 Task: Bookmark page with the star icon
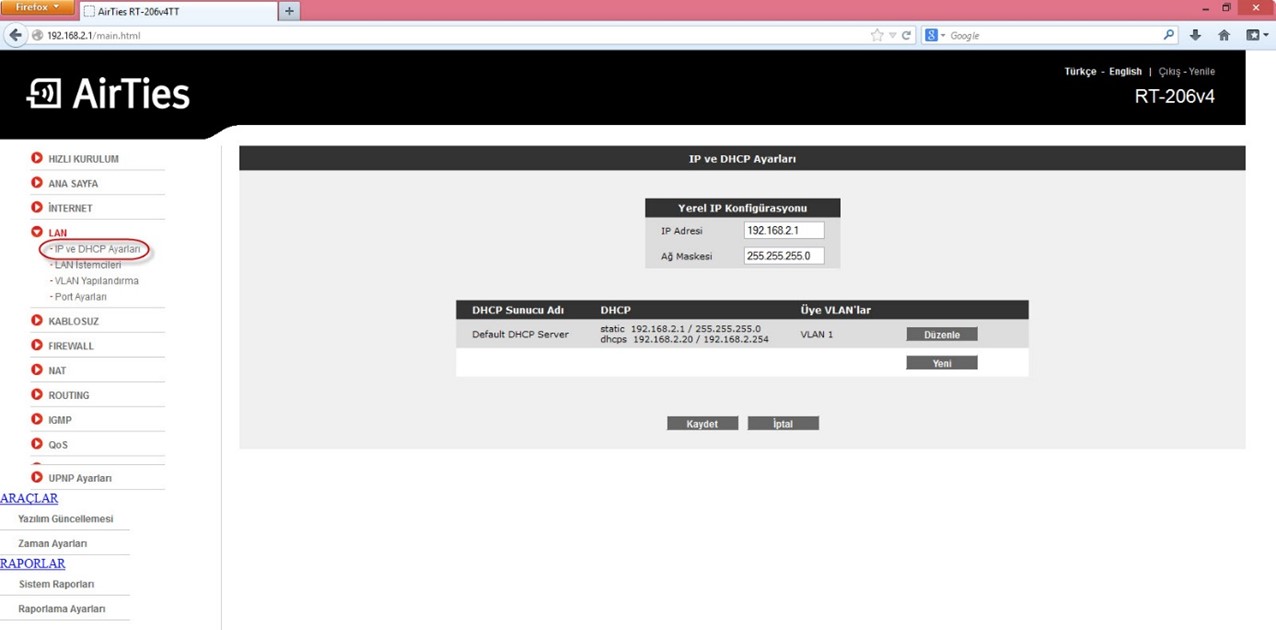[877, 35]
